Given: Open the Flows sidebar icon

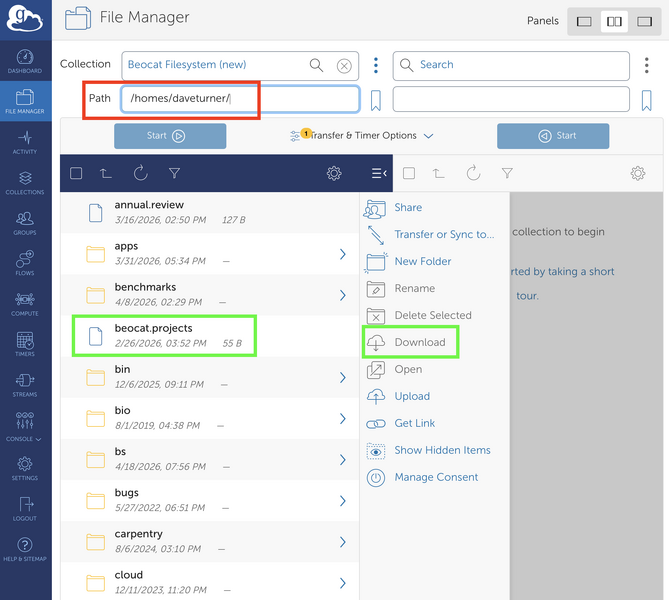Looking at the screenshot, I should click(x=25, y=263).
